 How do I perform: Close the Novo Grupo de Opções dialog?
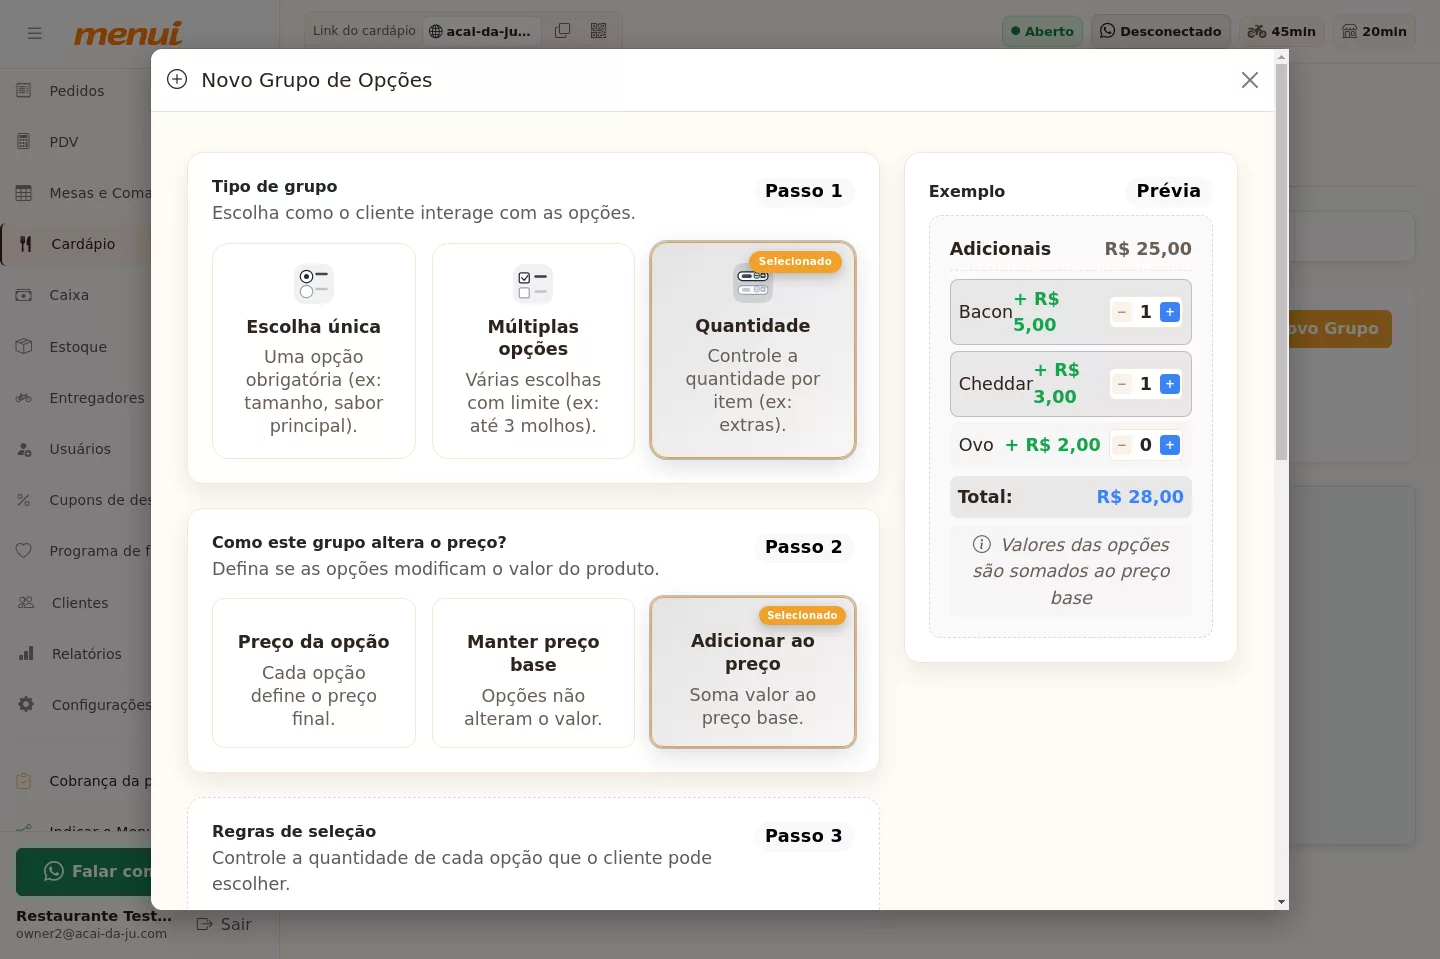pos(1250,80)
